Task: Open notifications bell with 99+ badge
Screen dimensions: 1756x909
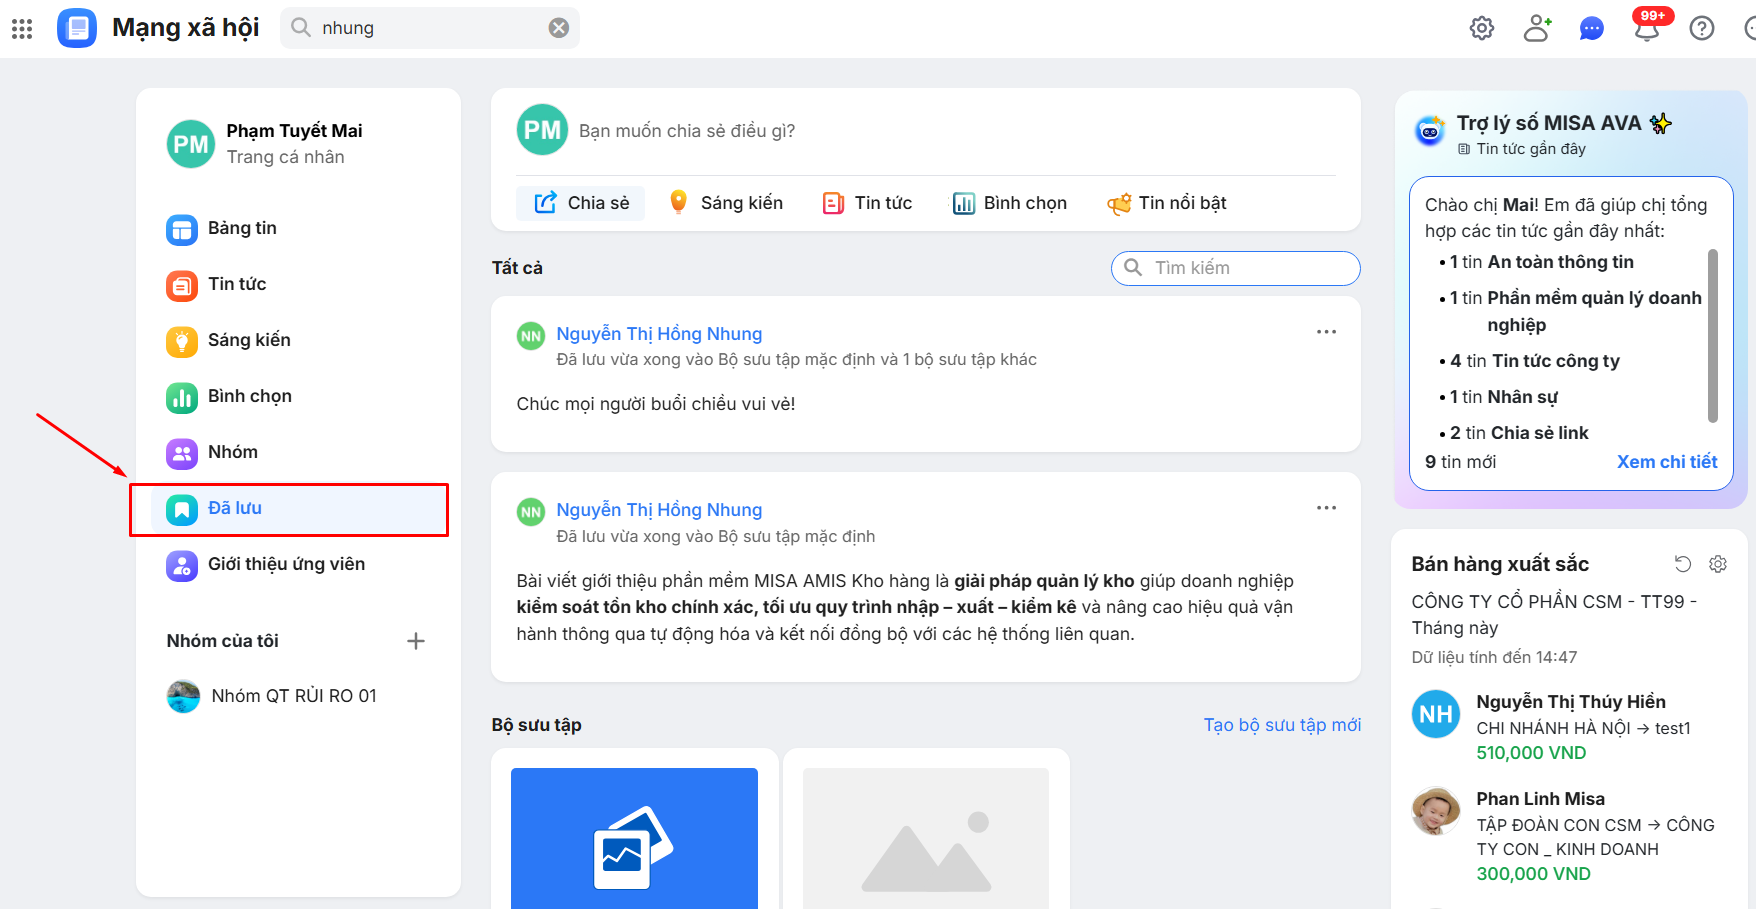Action: 1647,28
